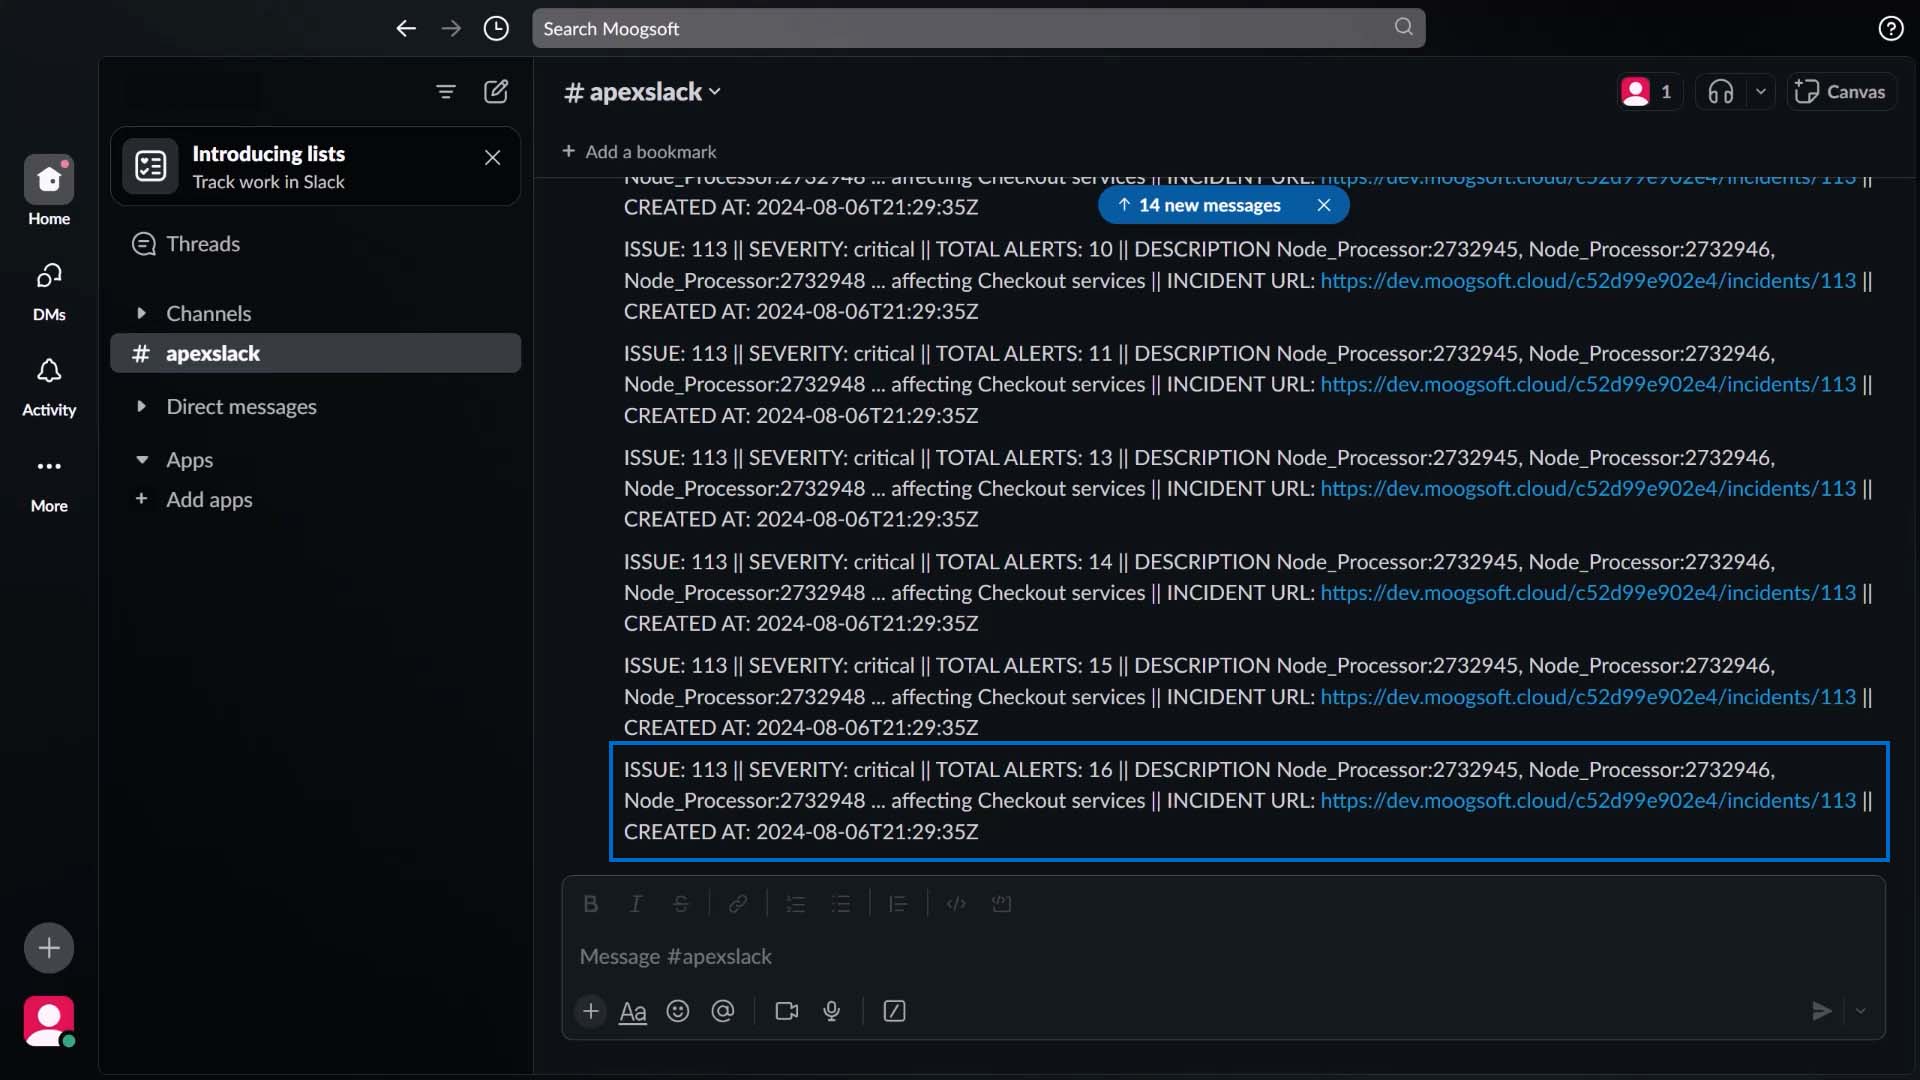Open incident 113 link in TOTAL ALERTS 11 message

(x=1587, y=385)
